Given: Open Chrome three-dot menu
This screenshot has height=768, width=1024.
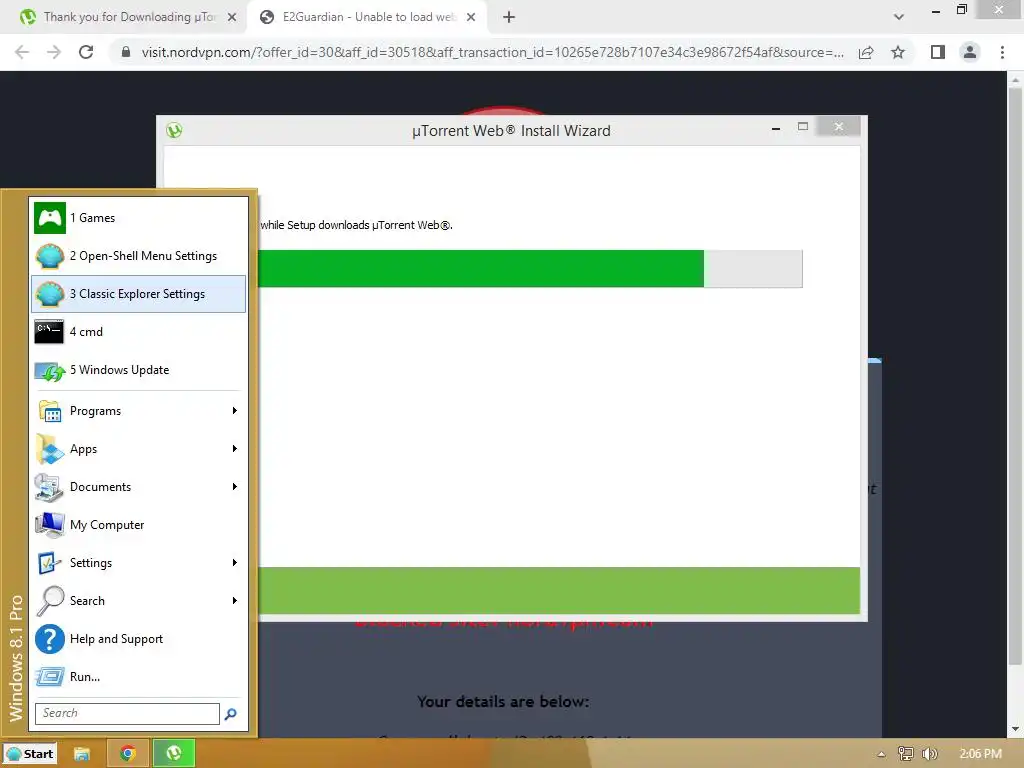Looking at the screenshot, I should point(1002,52).
